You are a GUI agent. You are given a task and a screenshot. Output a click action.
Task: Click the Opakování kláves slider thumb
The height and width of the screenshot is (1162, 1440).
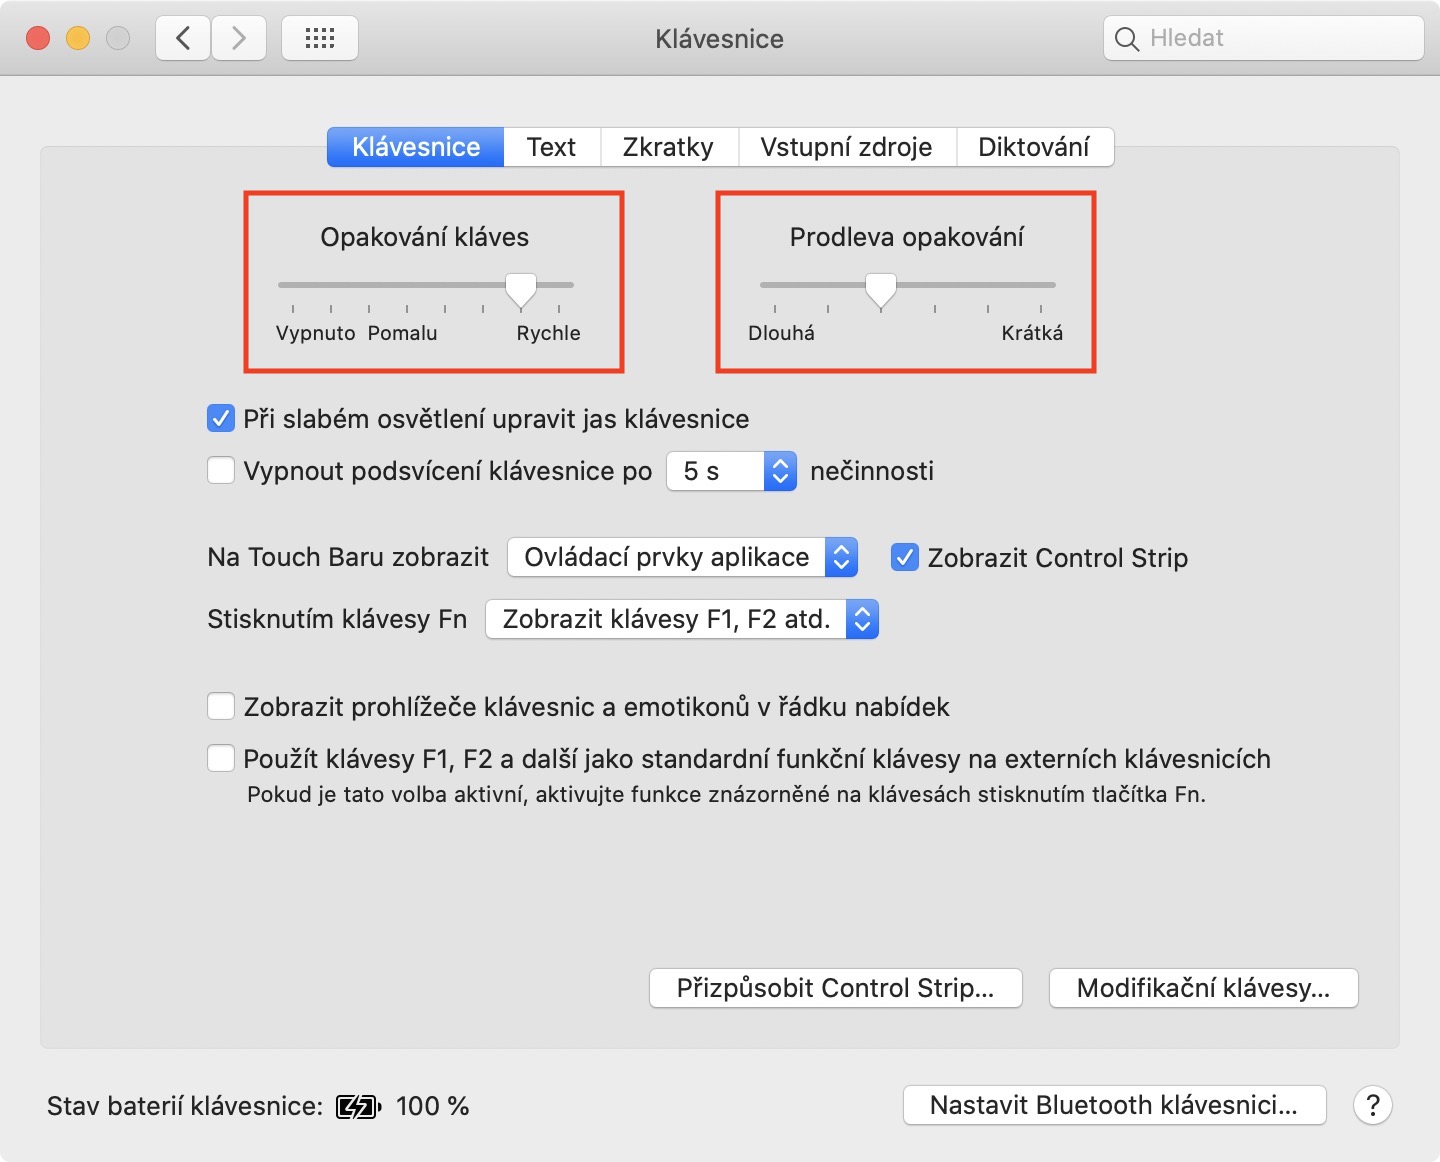tap(520, 288)
